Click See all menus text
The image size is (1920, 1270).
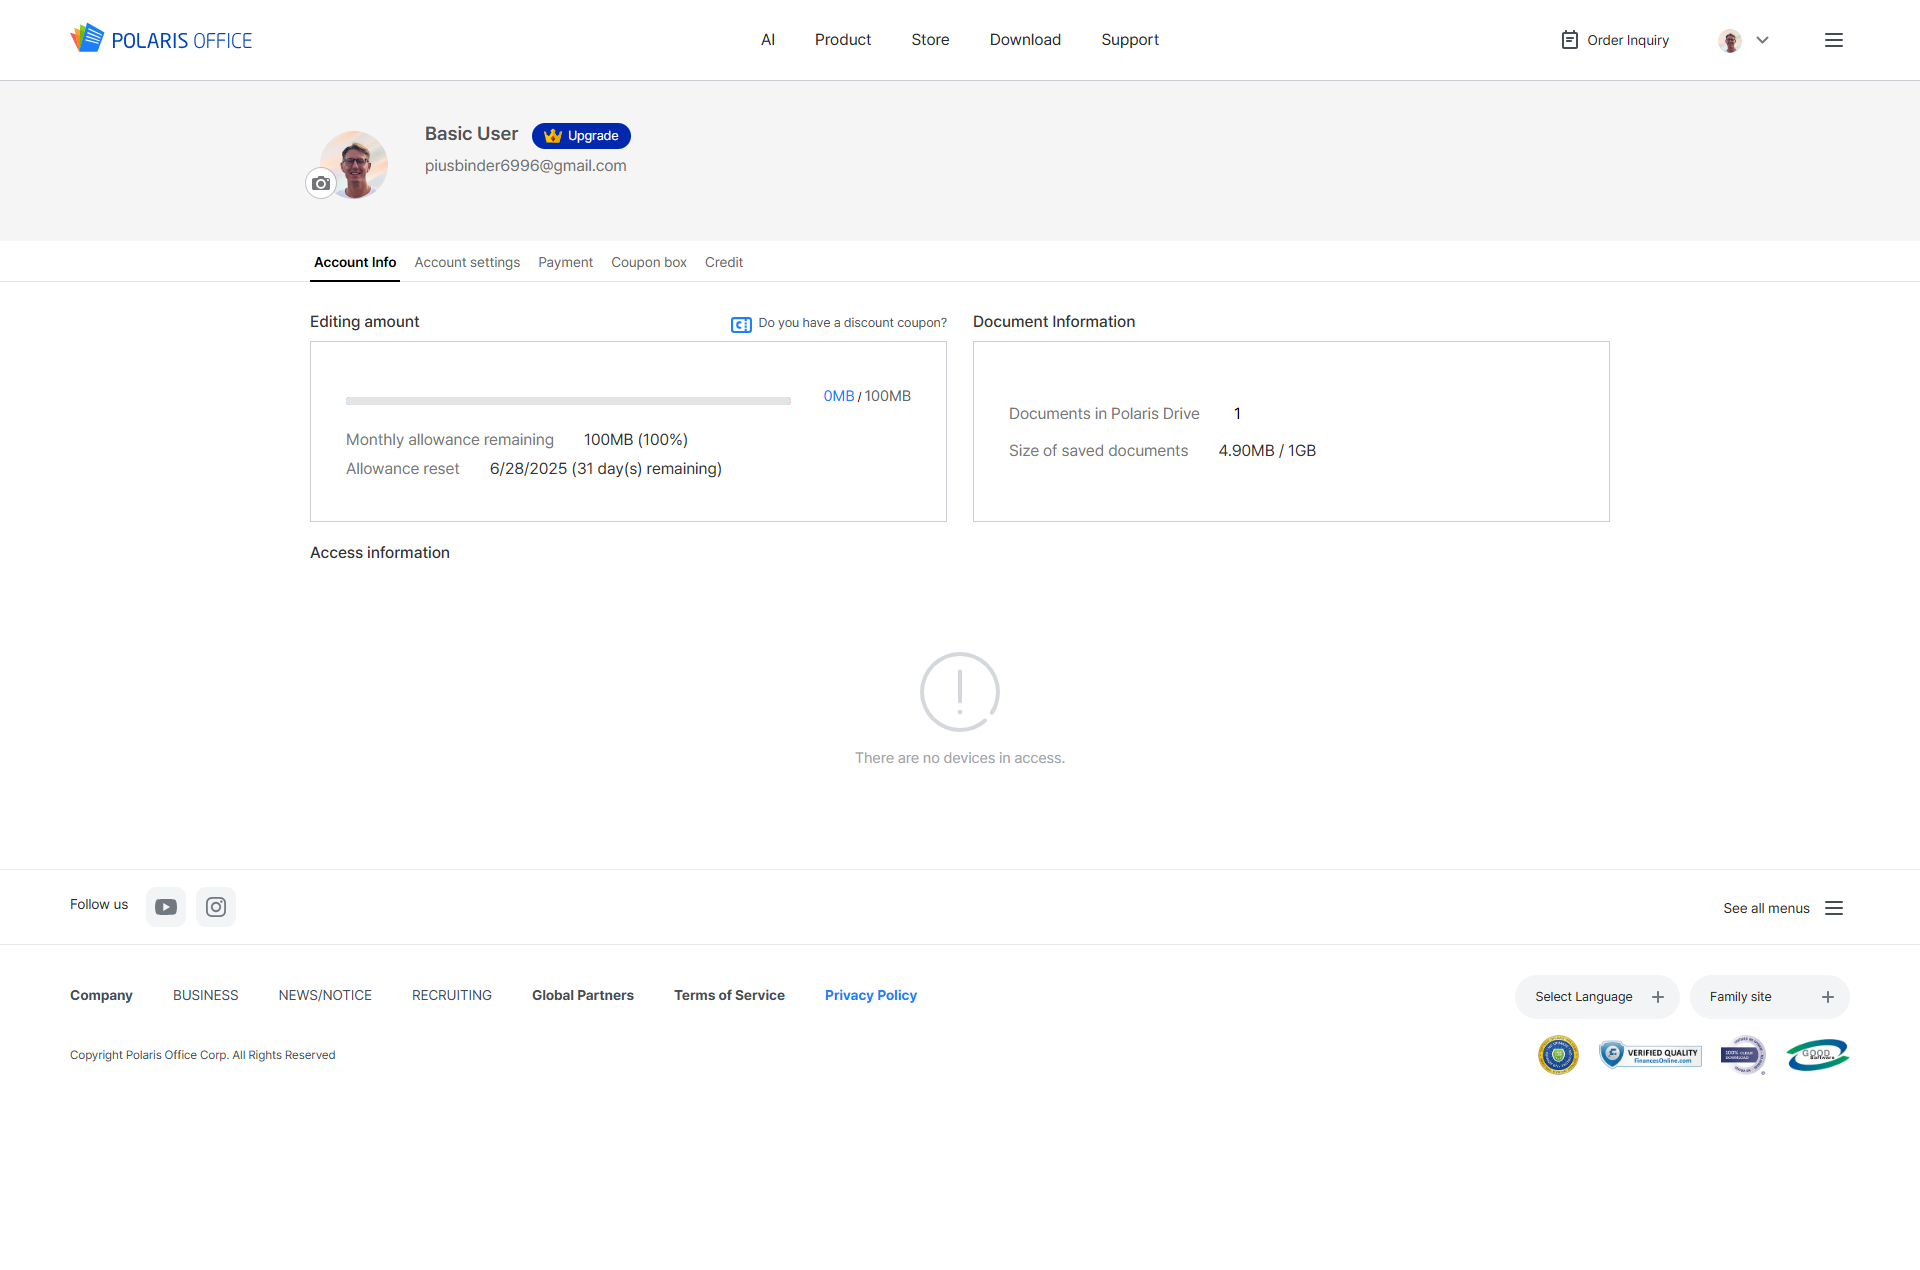(x=1766, y=908)
